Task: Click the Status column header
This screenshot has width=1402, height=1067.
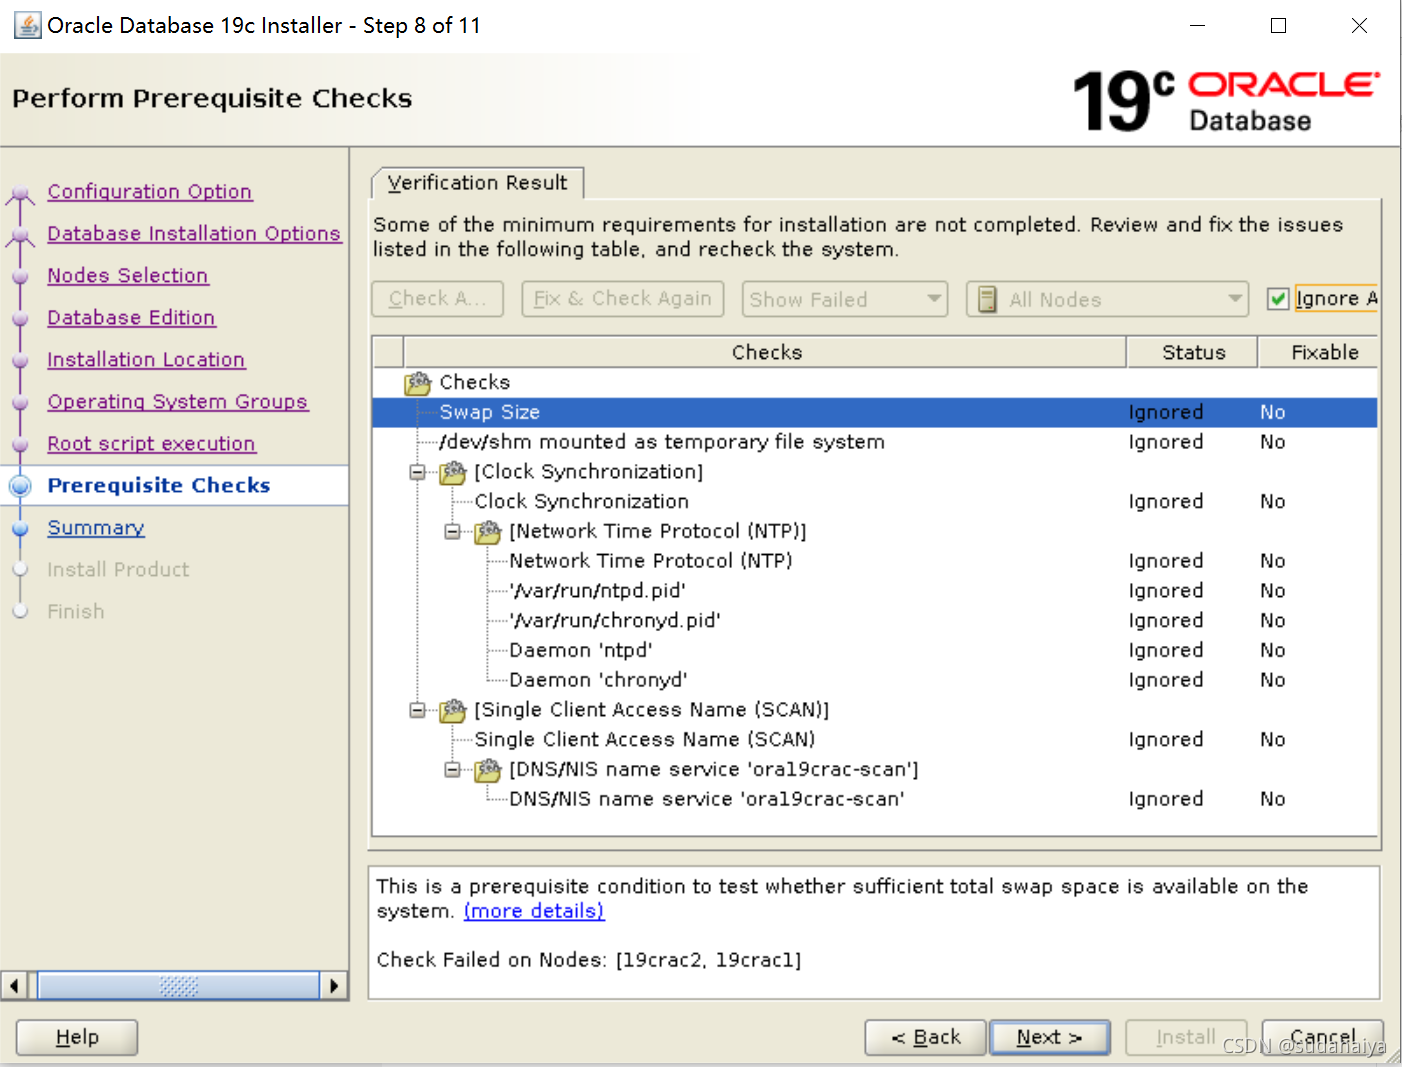Action: (x=1193, y=352)
